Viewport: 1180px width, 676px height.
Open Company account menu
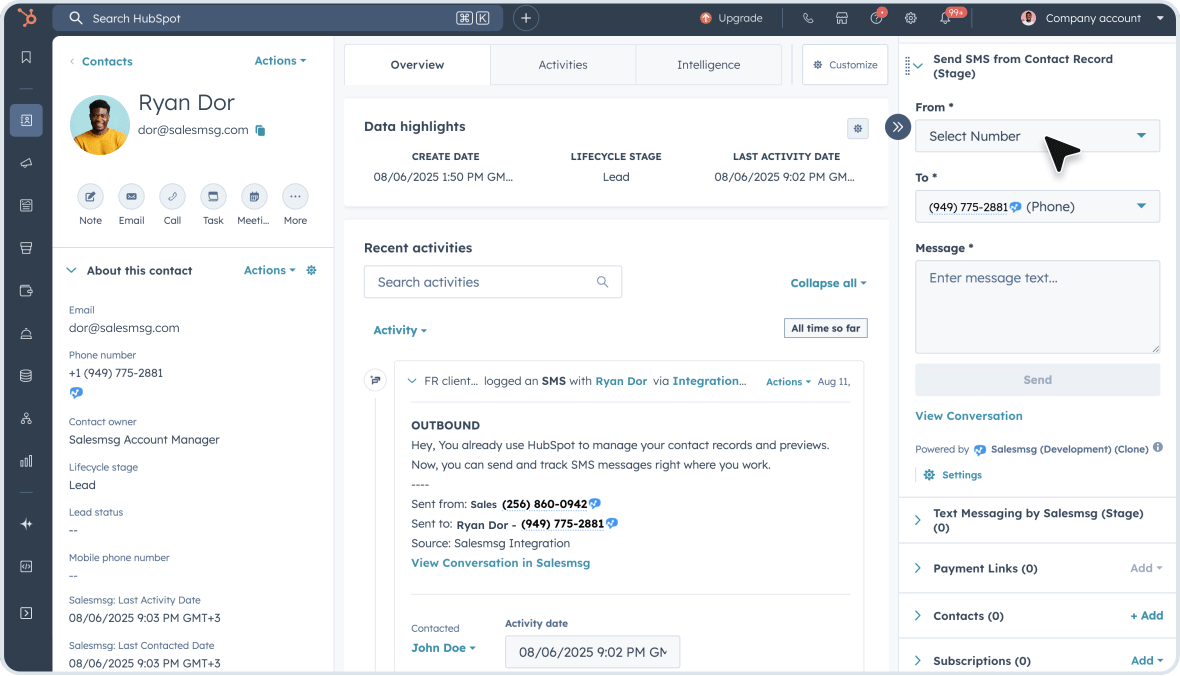[1092, 18]
